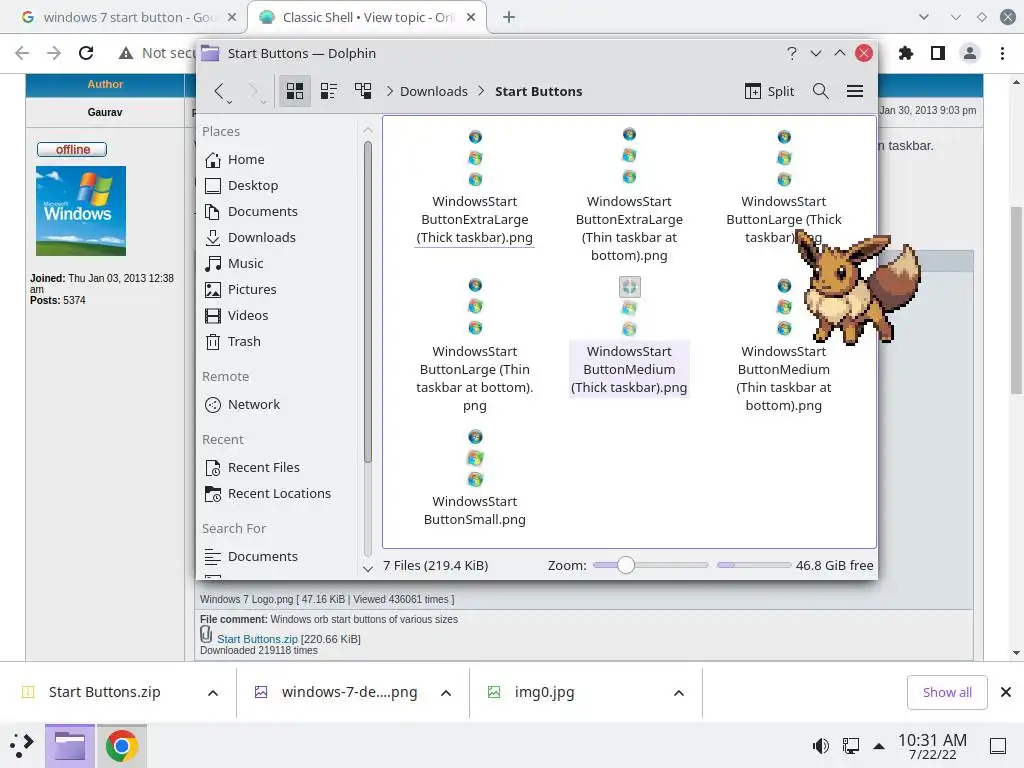Close the Google search browser tab
The image size is (1024, 768).
[232, 18]
